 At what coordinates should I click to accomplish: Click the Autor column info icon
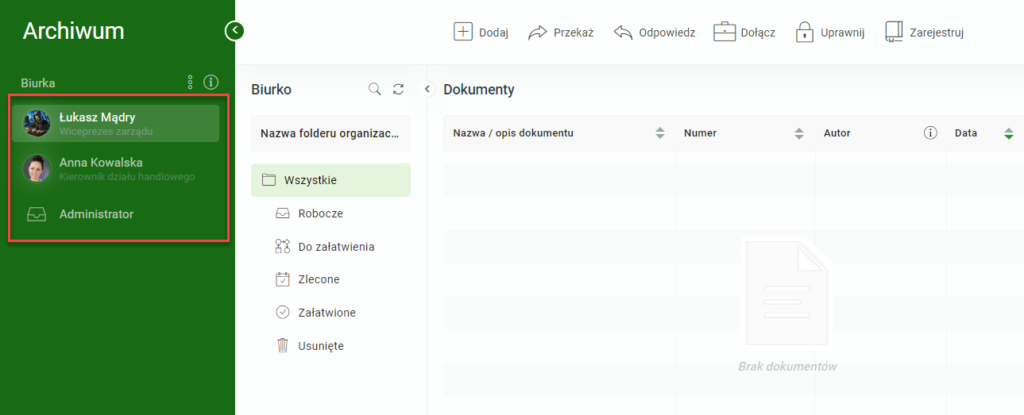coord(931,133)
